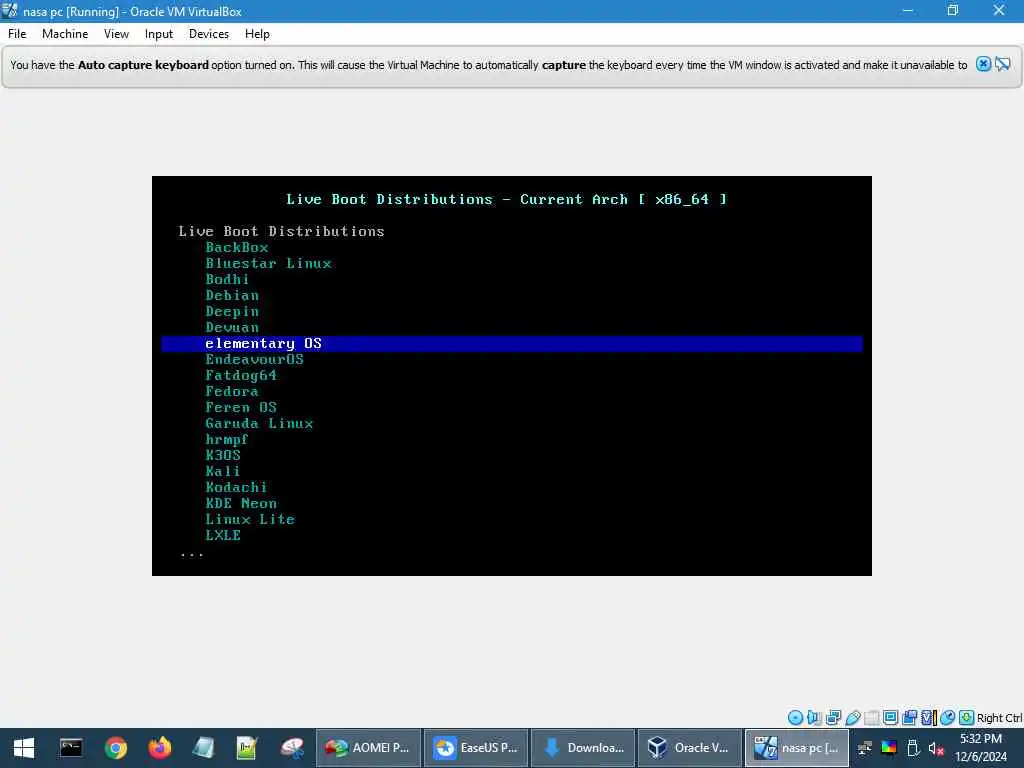Image resolution: width=1024 pixels, height=768 pixels.
Task: Click the Live Boot Distributions heading
Action: [x=281, y=231]
